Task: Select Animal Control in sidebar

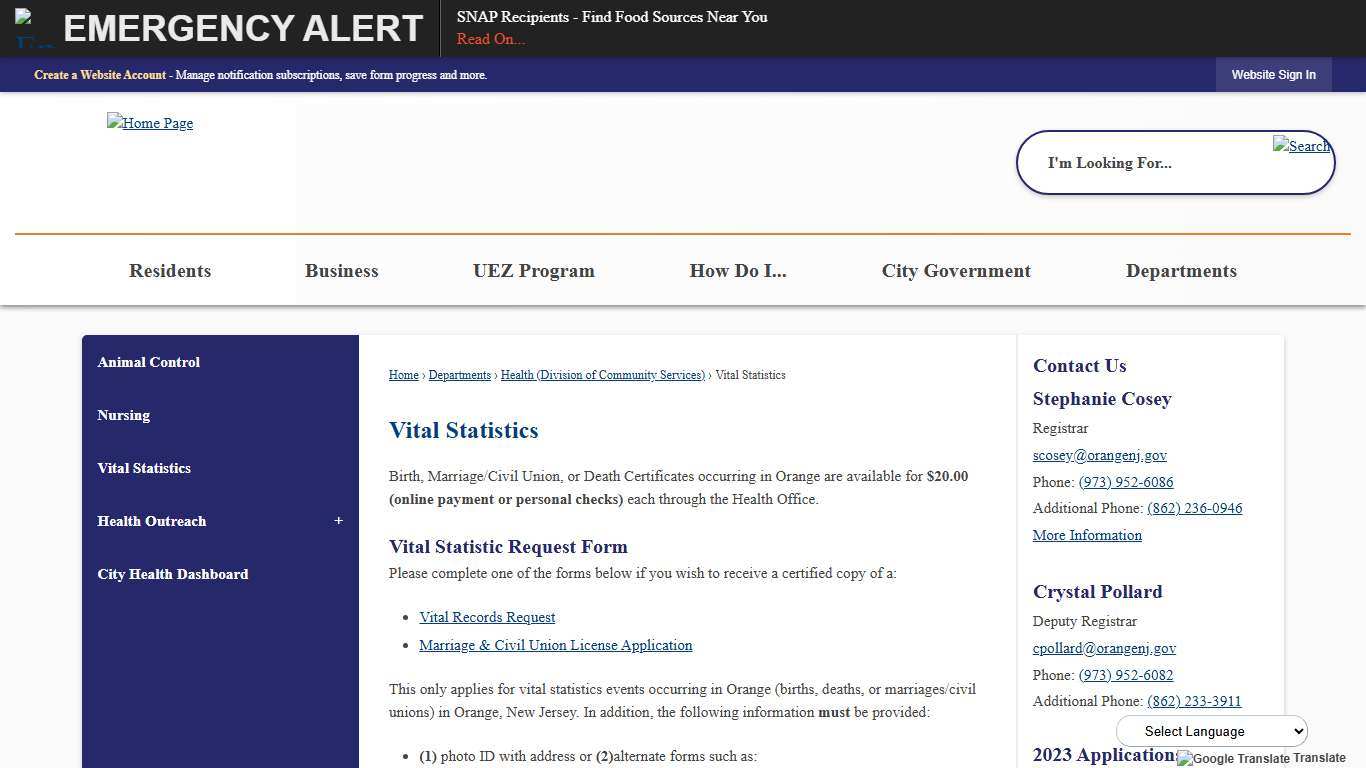Action: tap(149, 362)
